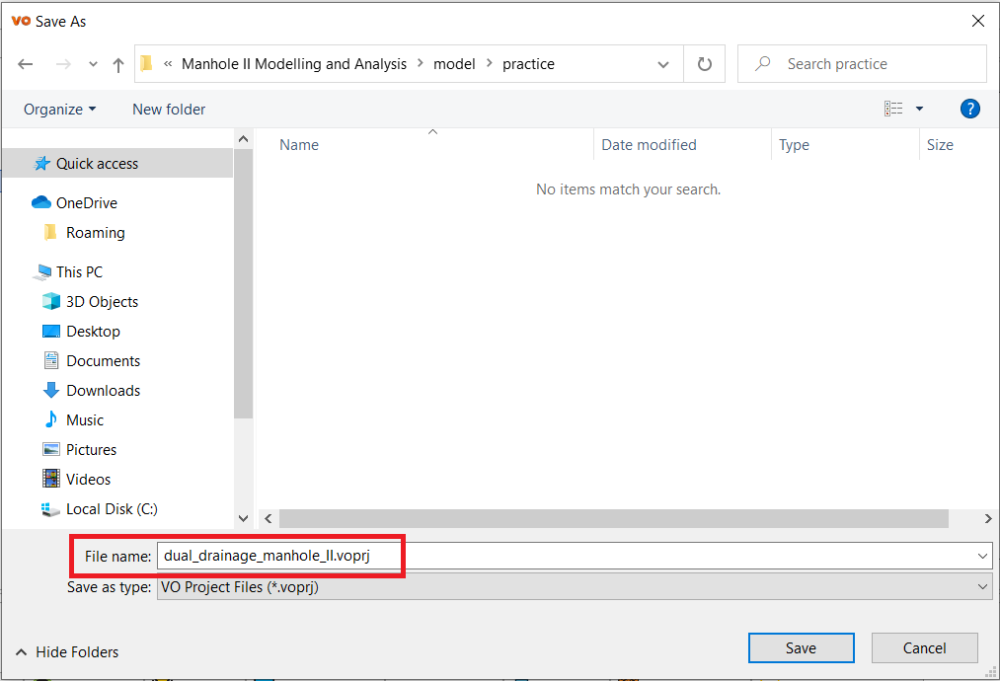
Task: Open the Save as type dropdown
Action: pos(575,587)
